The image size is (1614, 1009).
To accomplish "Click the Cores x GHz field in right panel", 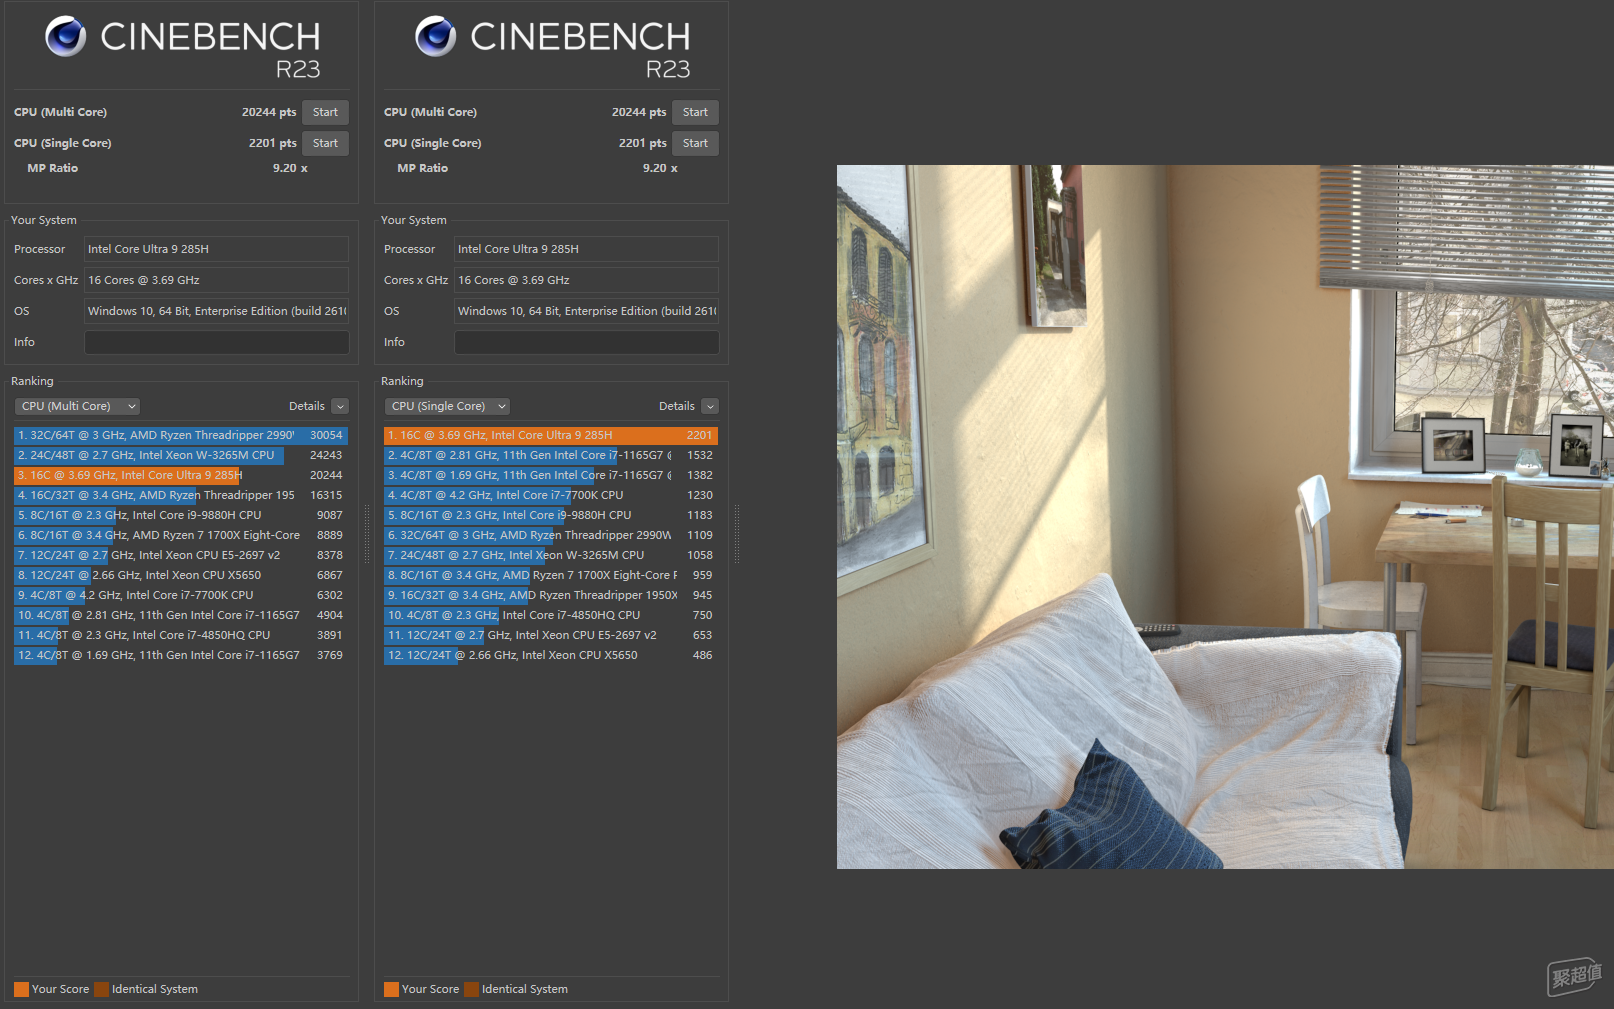I will click(587, 280).
